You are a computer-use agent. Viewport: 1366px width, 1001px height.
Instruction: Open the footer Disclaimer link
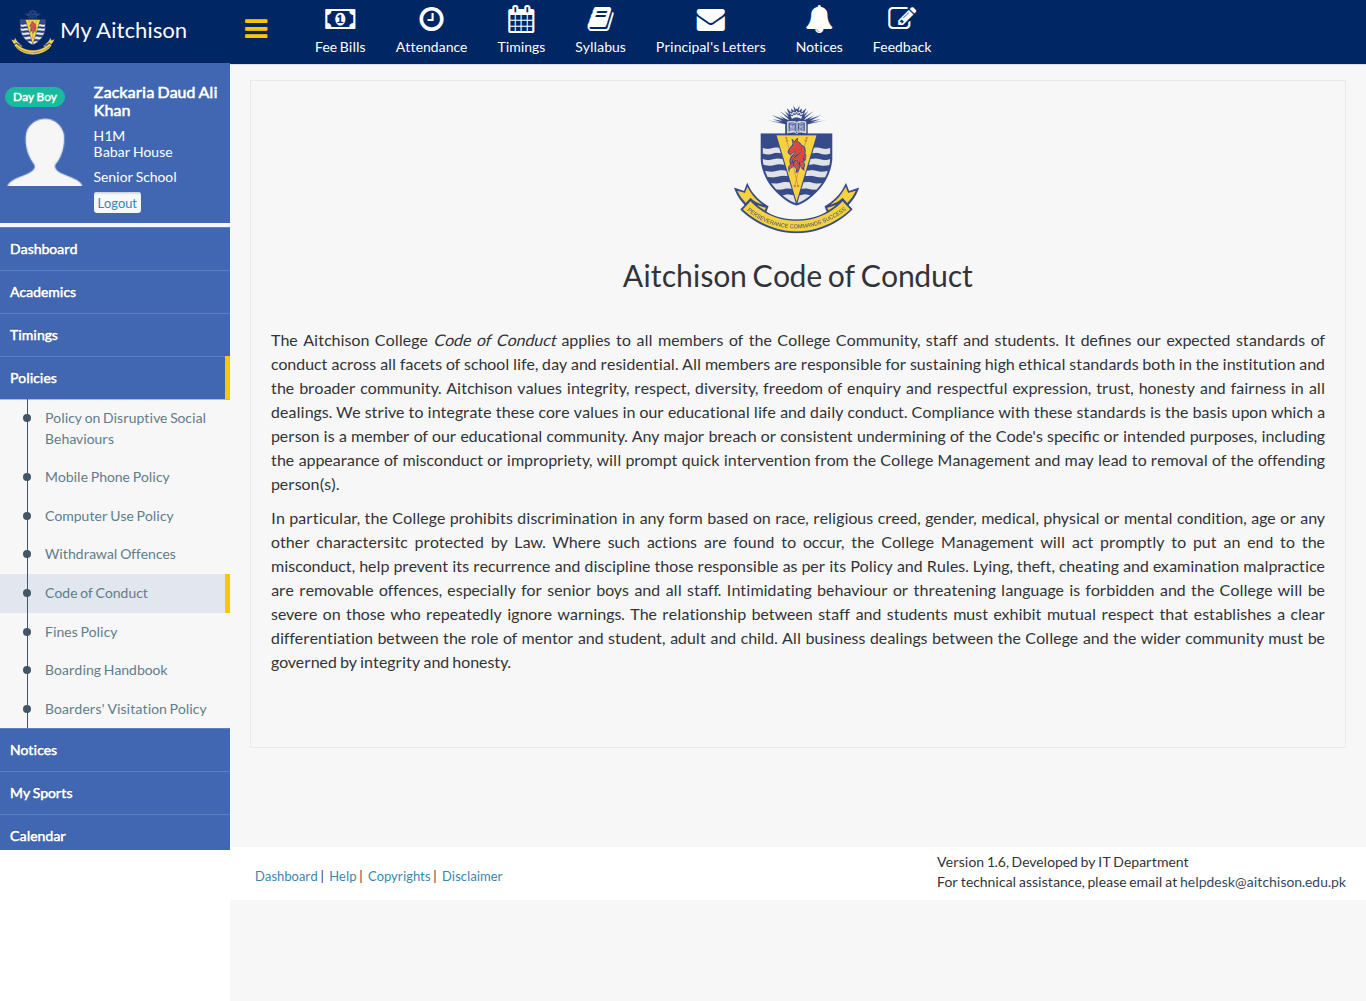click(x=472, y=876)
